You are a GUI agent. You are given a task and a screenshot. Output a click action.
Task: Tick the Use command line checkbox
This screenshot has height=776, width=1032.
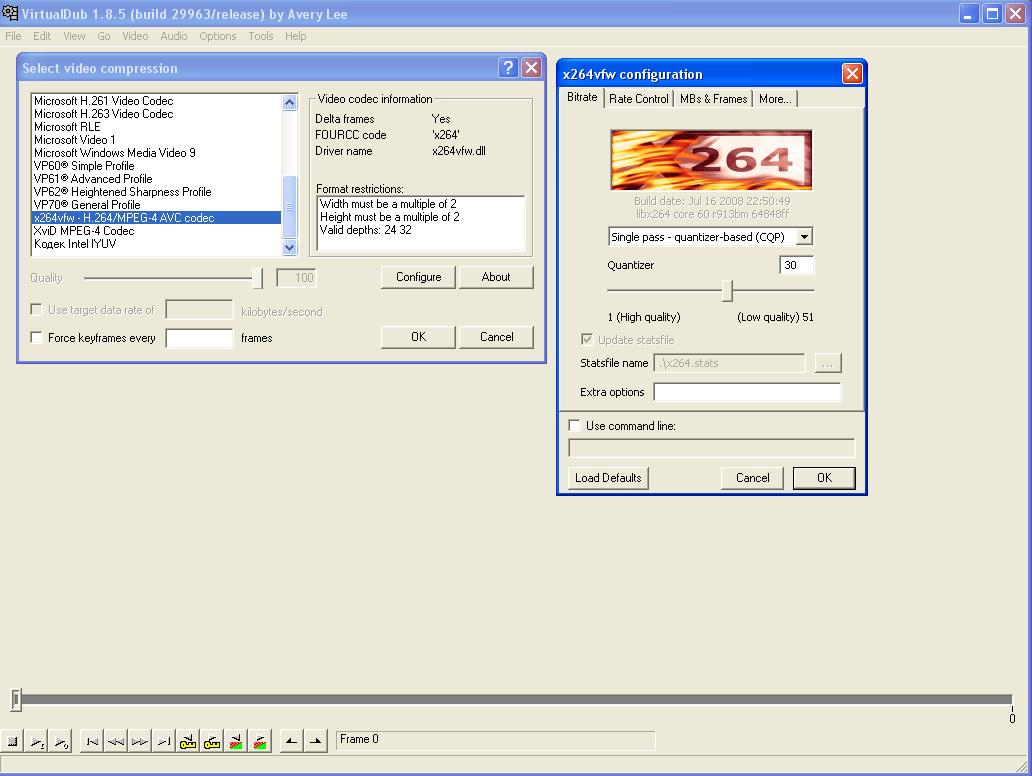pyautogui.click(x=574, y=425)
